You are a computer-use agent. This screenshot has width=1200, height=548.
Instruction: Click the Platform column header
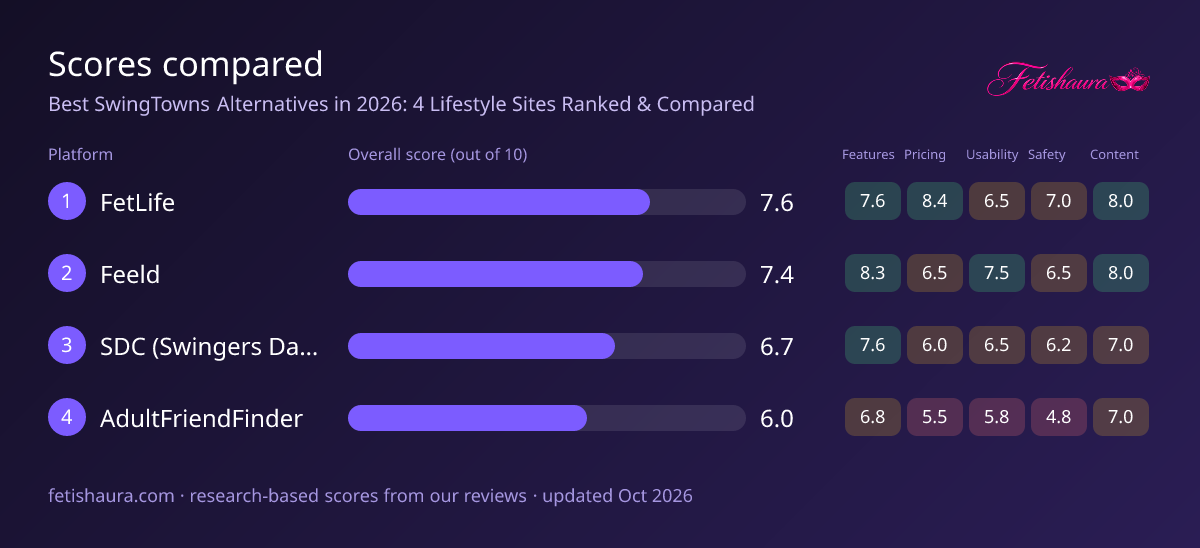click(80, 155)
